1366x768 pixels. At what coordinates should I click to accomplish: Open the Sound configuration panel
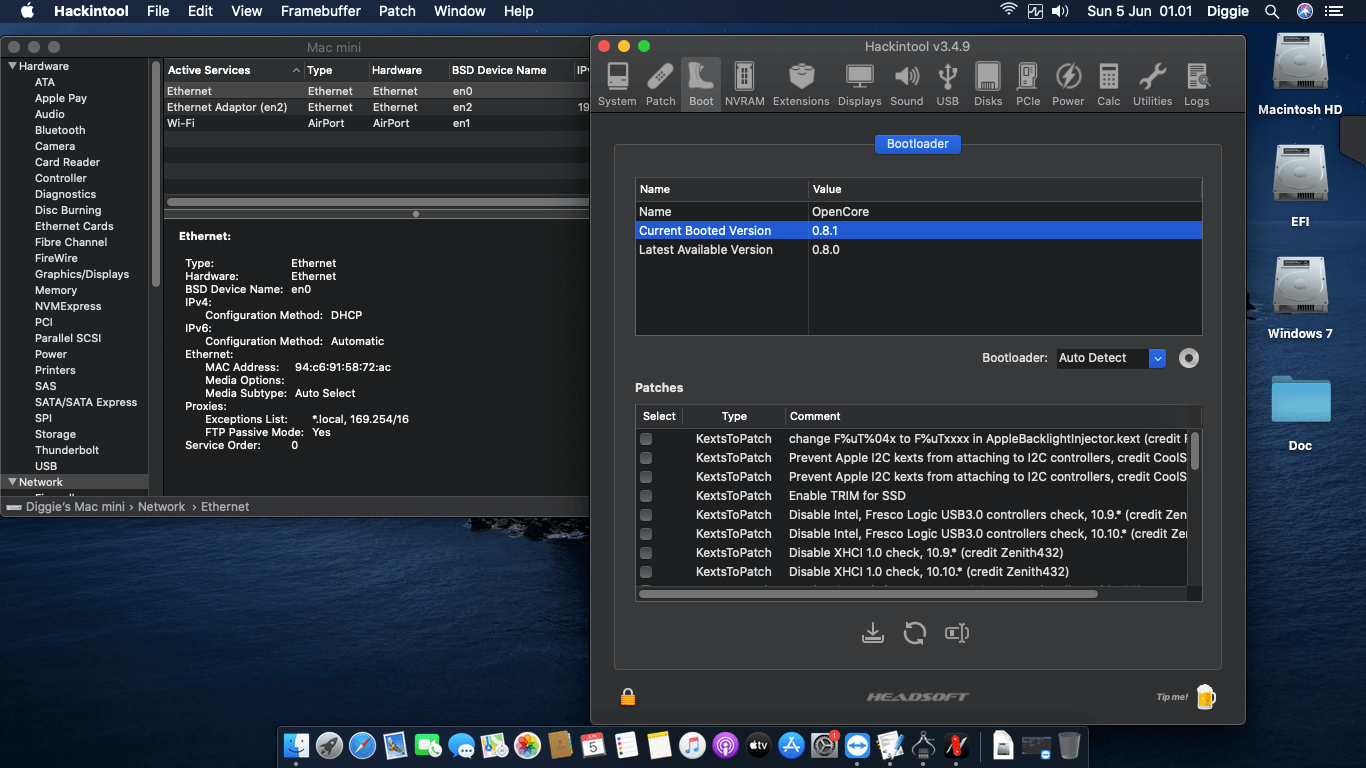coord(907,83)
